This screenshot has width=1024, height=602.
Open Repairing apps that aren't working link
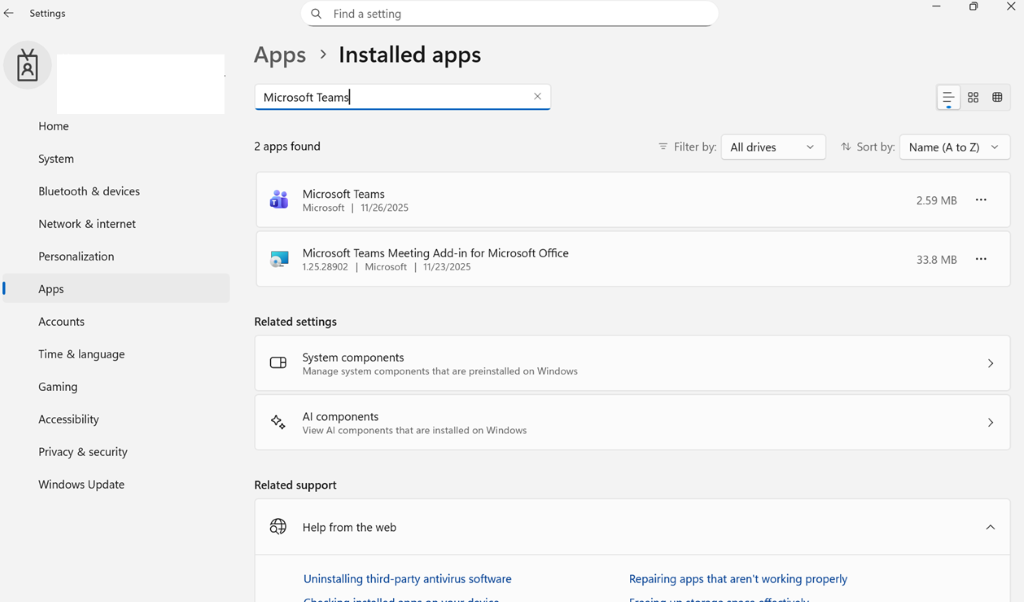(737, 579)
